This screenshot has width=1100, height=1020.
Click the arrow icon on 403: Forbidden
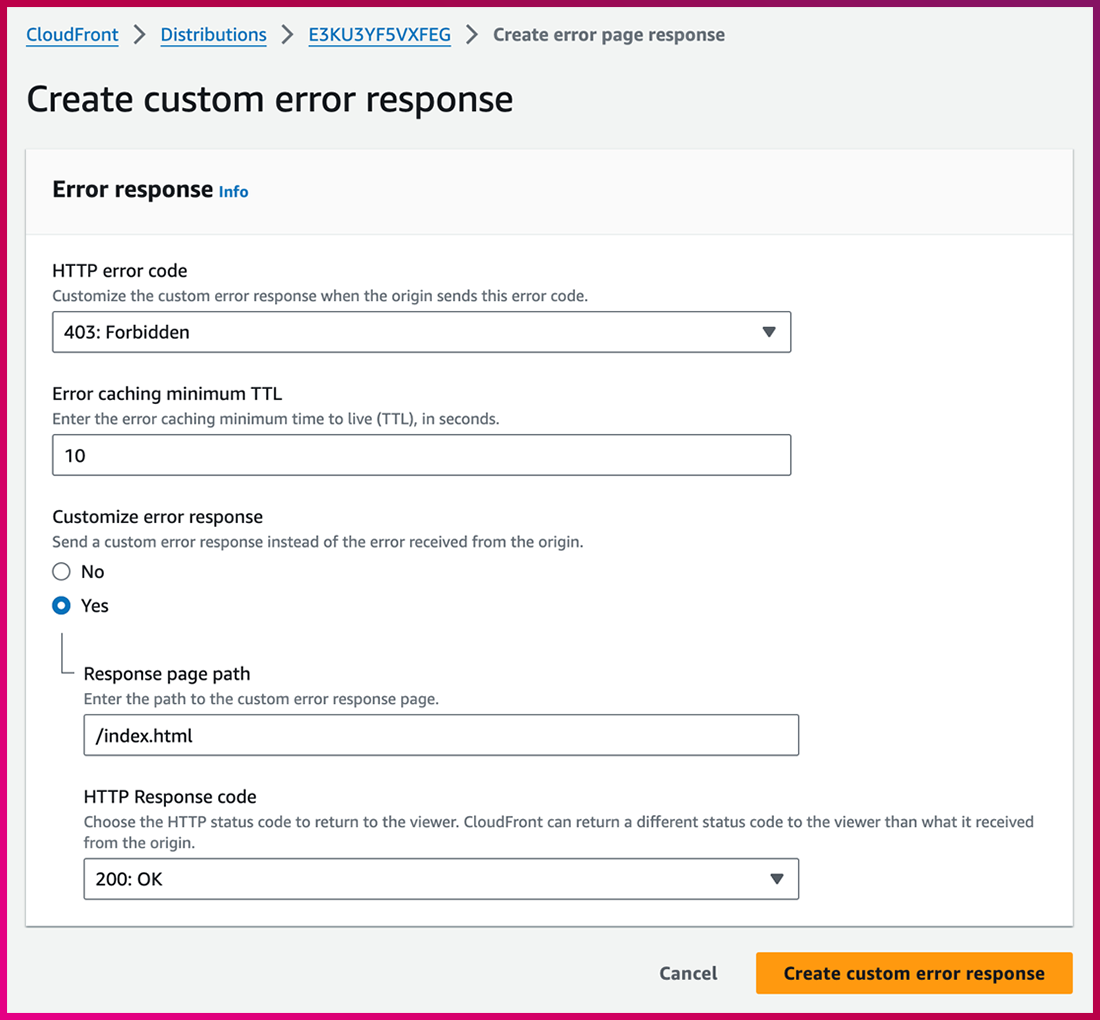tap(768, 332)
